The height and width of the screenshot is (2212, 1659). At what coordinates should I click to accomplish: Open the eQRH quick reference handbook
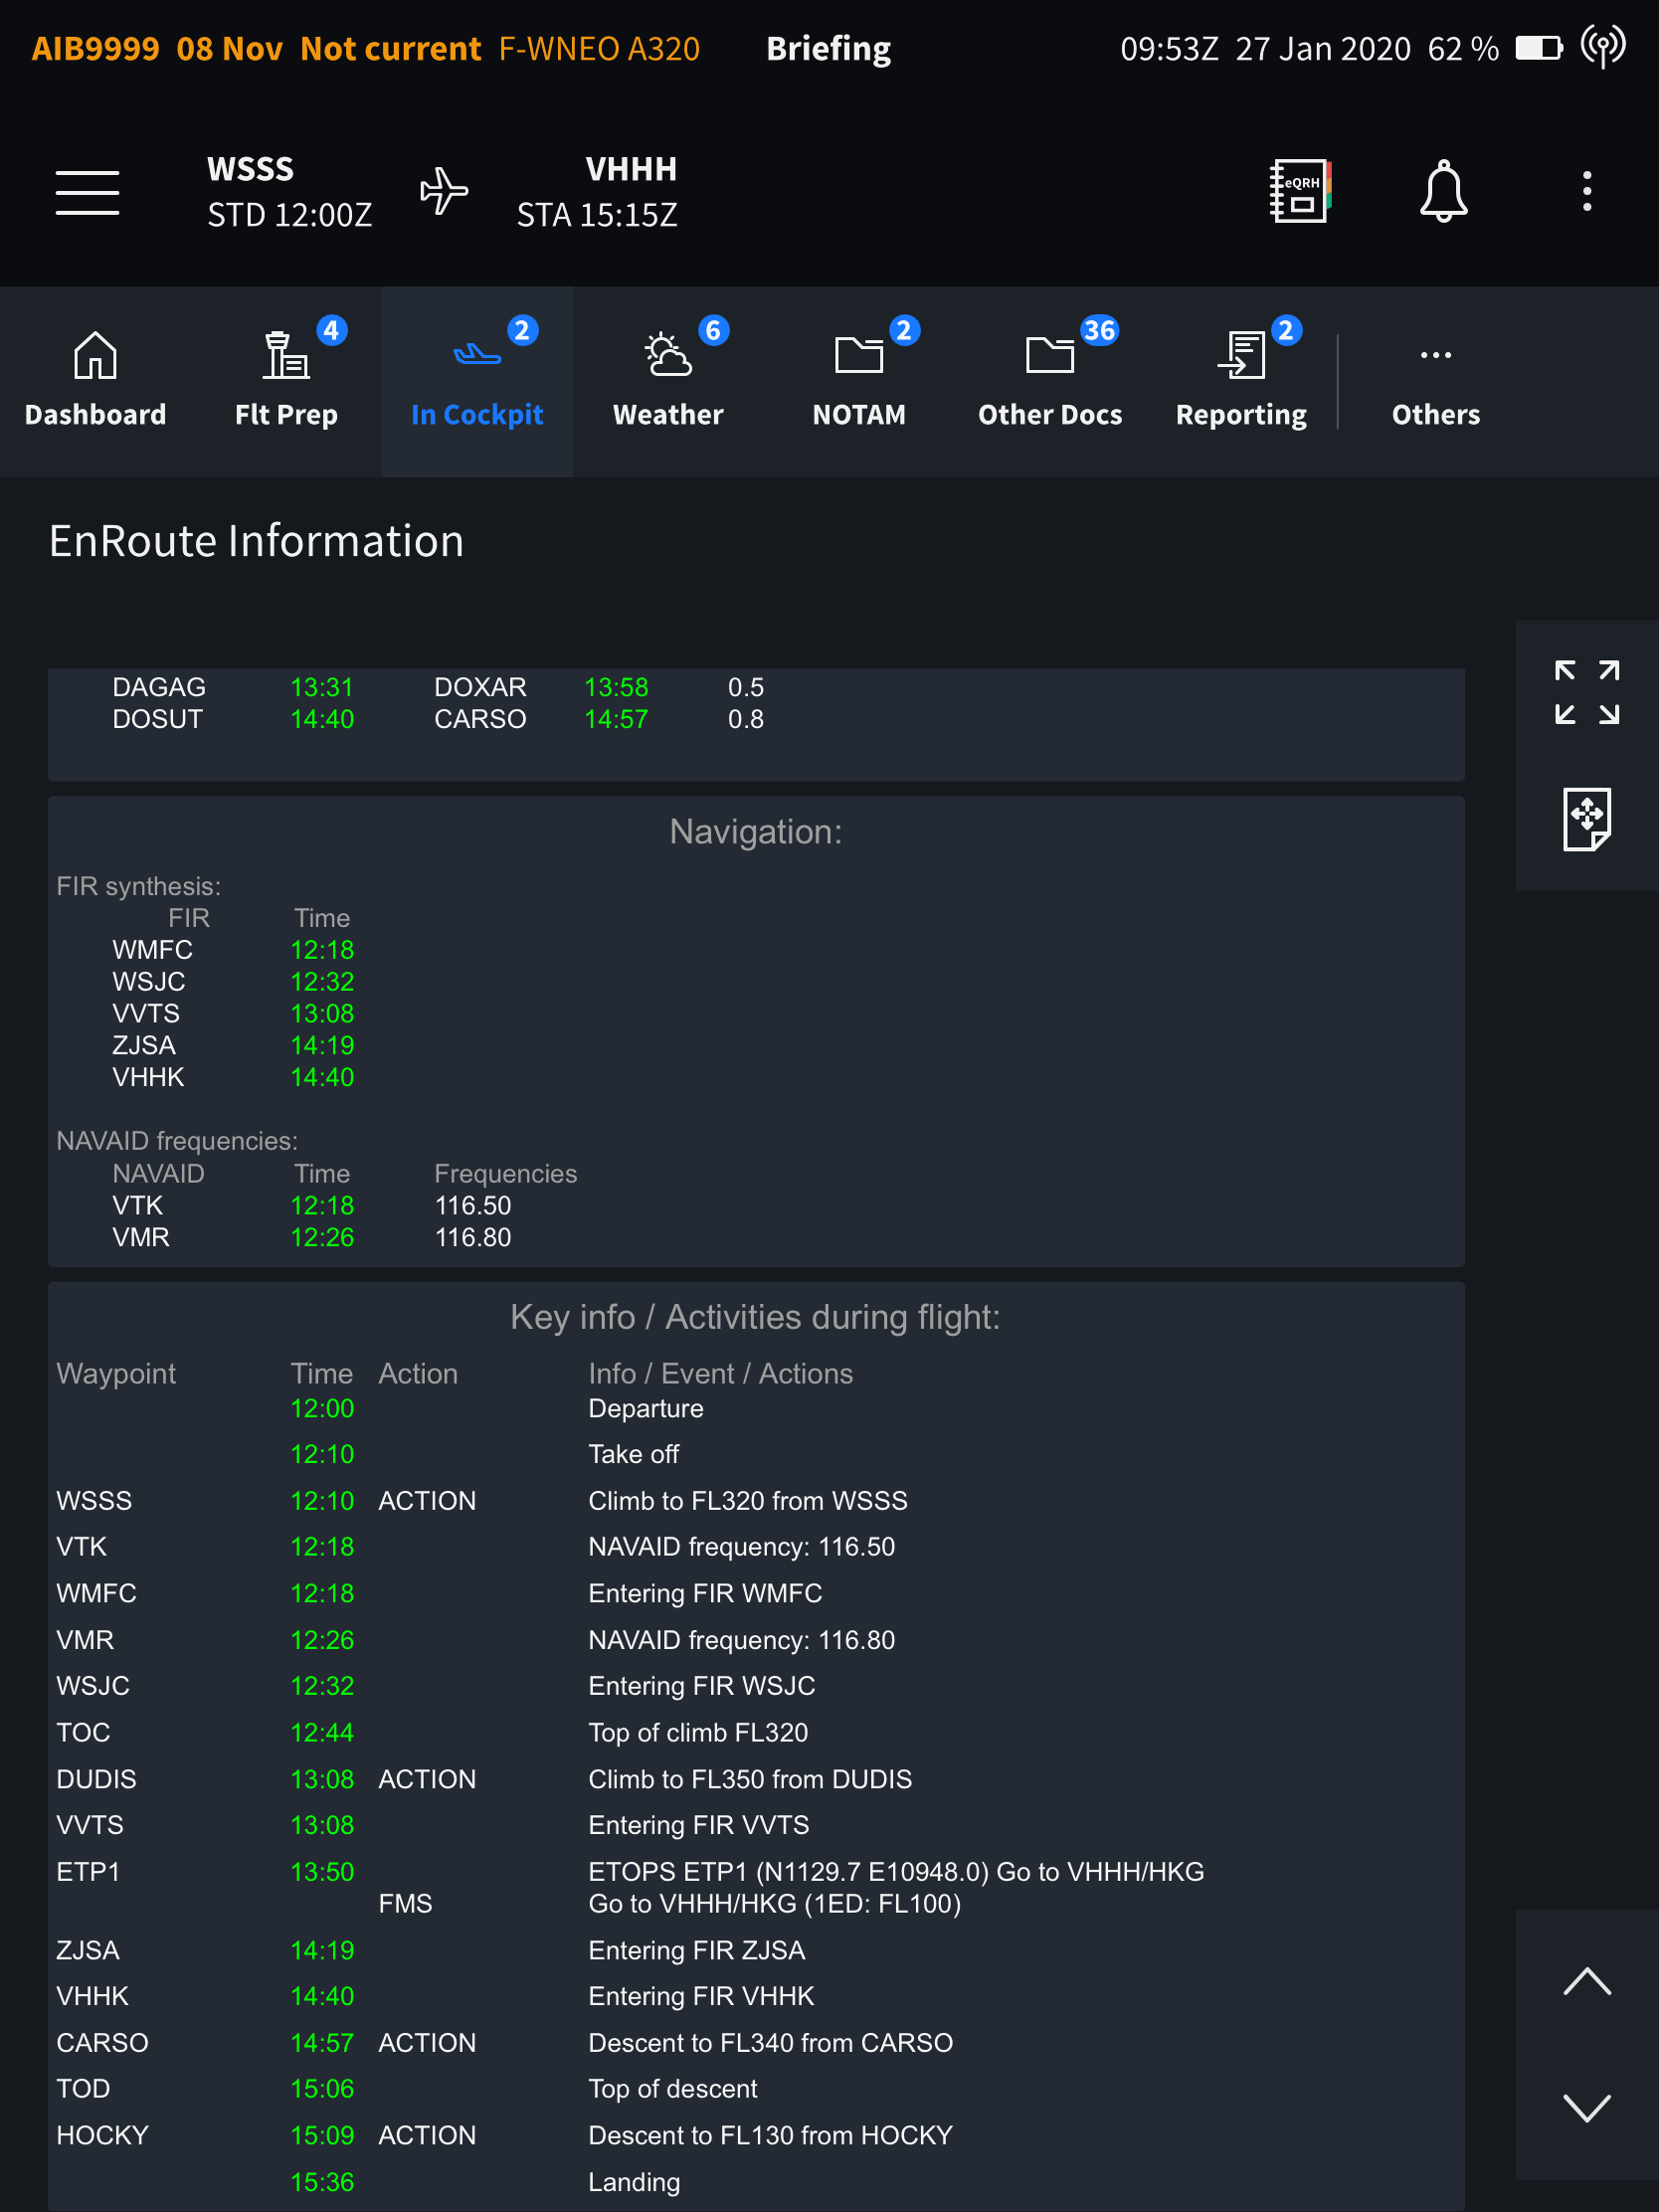1299,190
